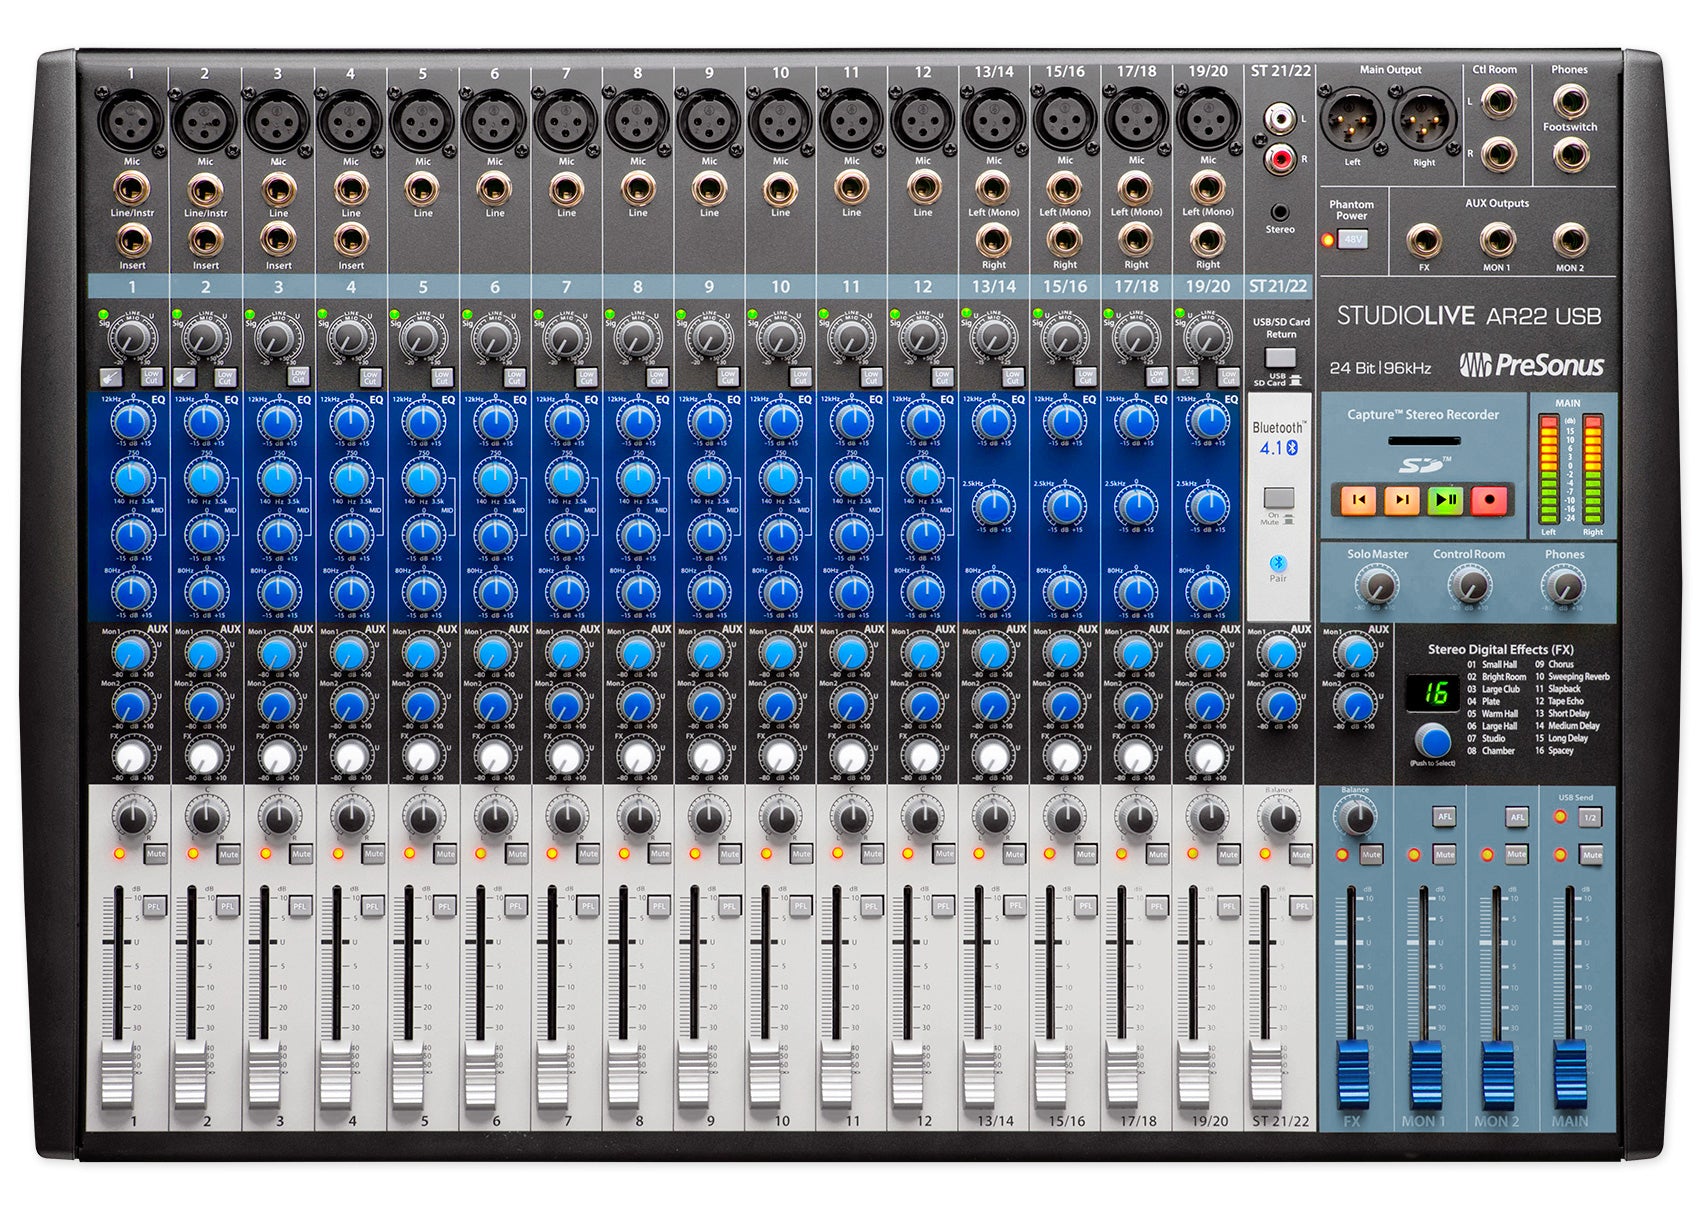The image size is (1700, 1206).
Task: Click the red RCA R input on ST 21/22
Action: coord(1279,158)
